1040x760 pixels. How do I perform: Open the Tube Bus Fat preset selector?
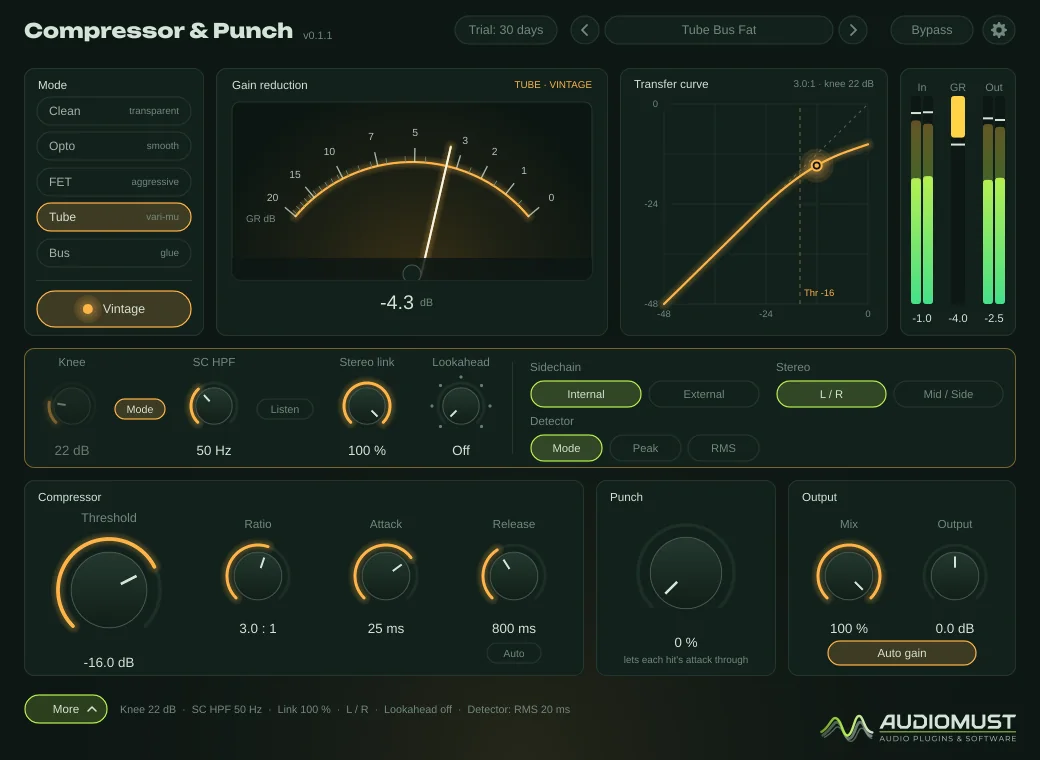[719, 30]
